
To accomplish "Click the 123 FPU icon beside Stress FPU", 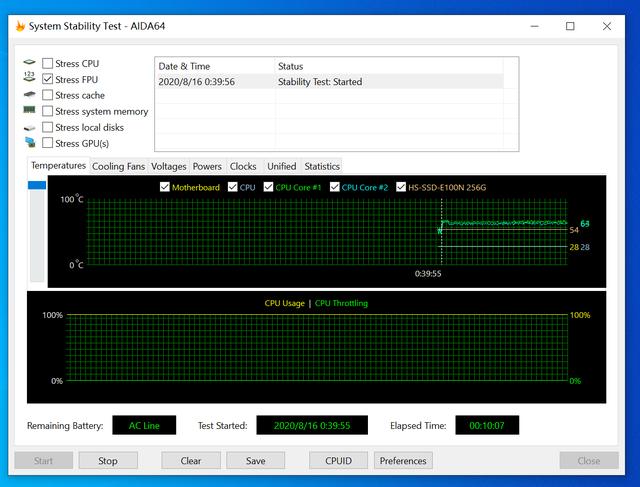I will point(29,76).
